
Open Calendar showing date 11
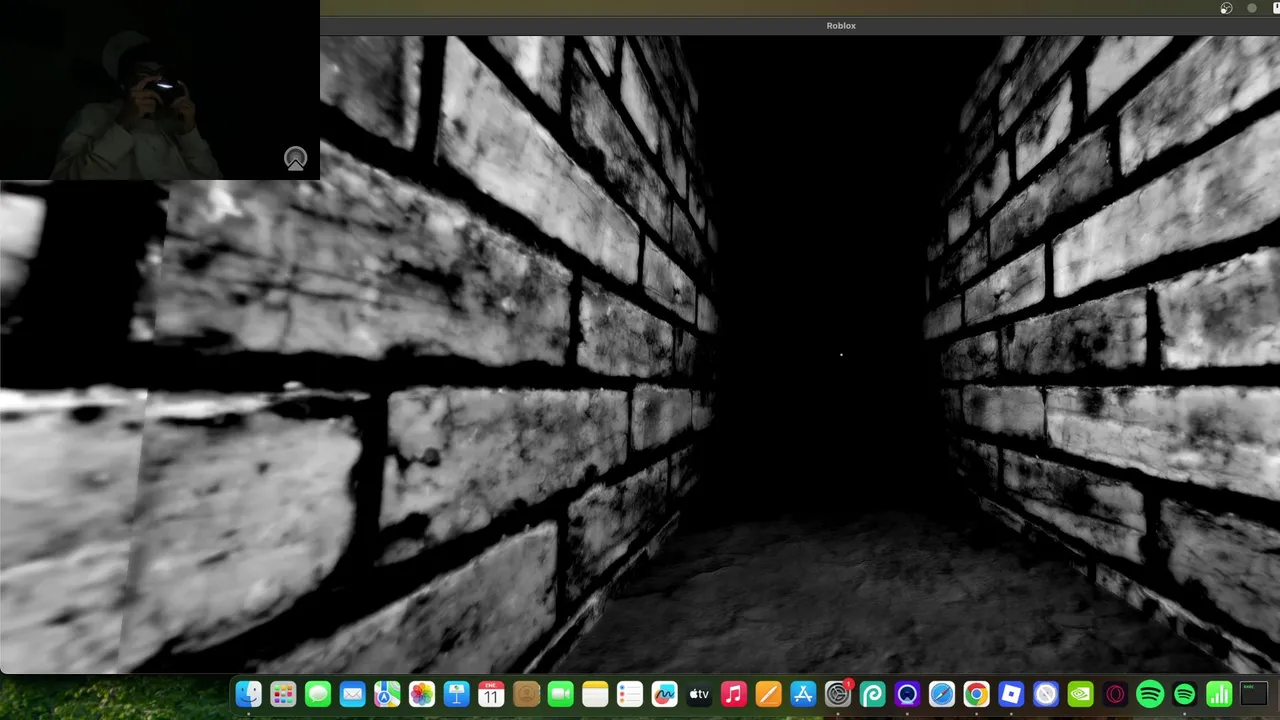click(x=491, y=694)
